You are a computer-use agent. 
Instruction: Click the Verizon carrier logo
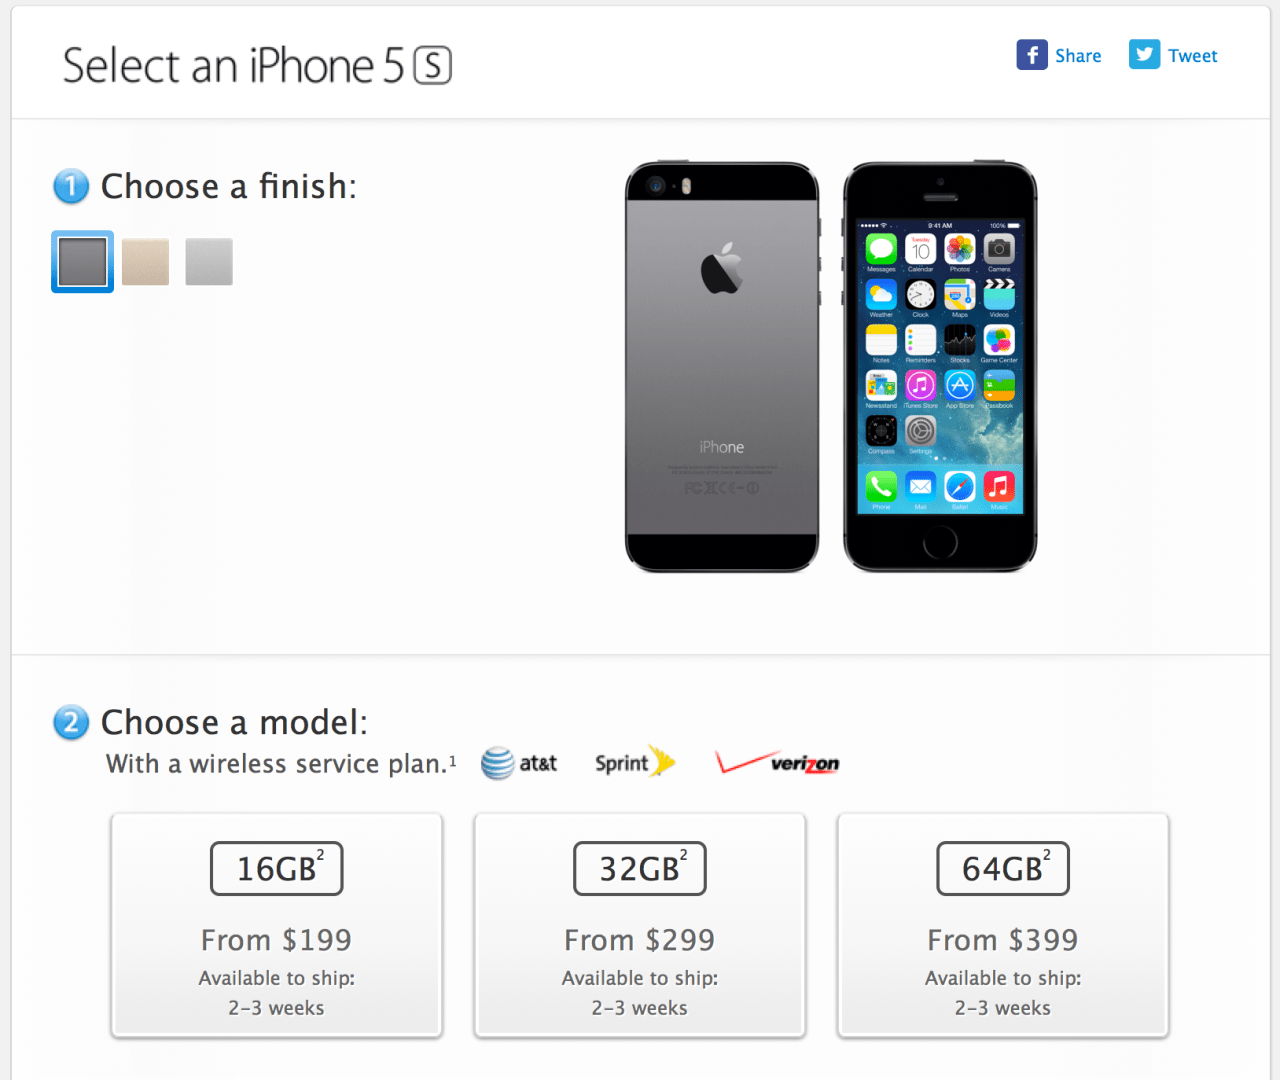pos(778,763)
